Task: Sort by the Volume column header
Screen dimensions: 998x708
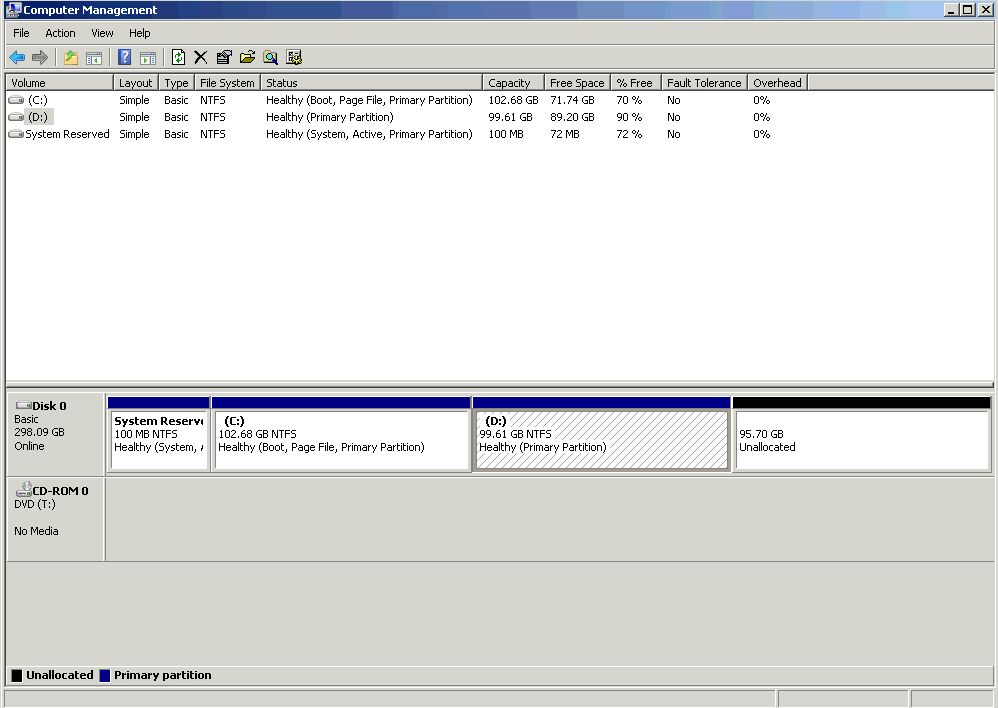Action: (x=60, y=83)
